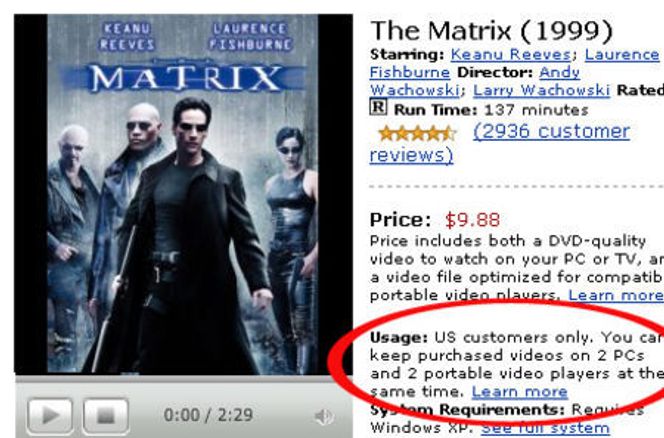Click the Andy link after Director
The image size is (664, 438).
pyautogui.click(x=559, y=72)
